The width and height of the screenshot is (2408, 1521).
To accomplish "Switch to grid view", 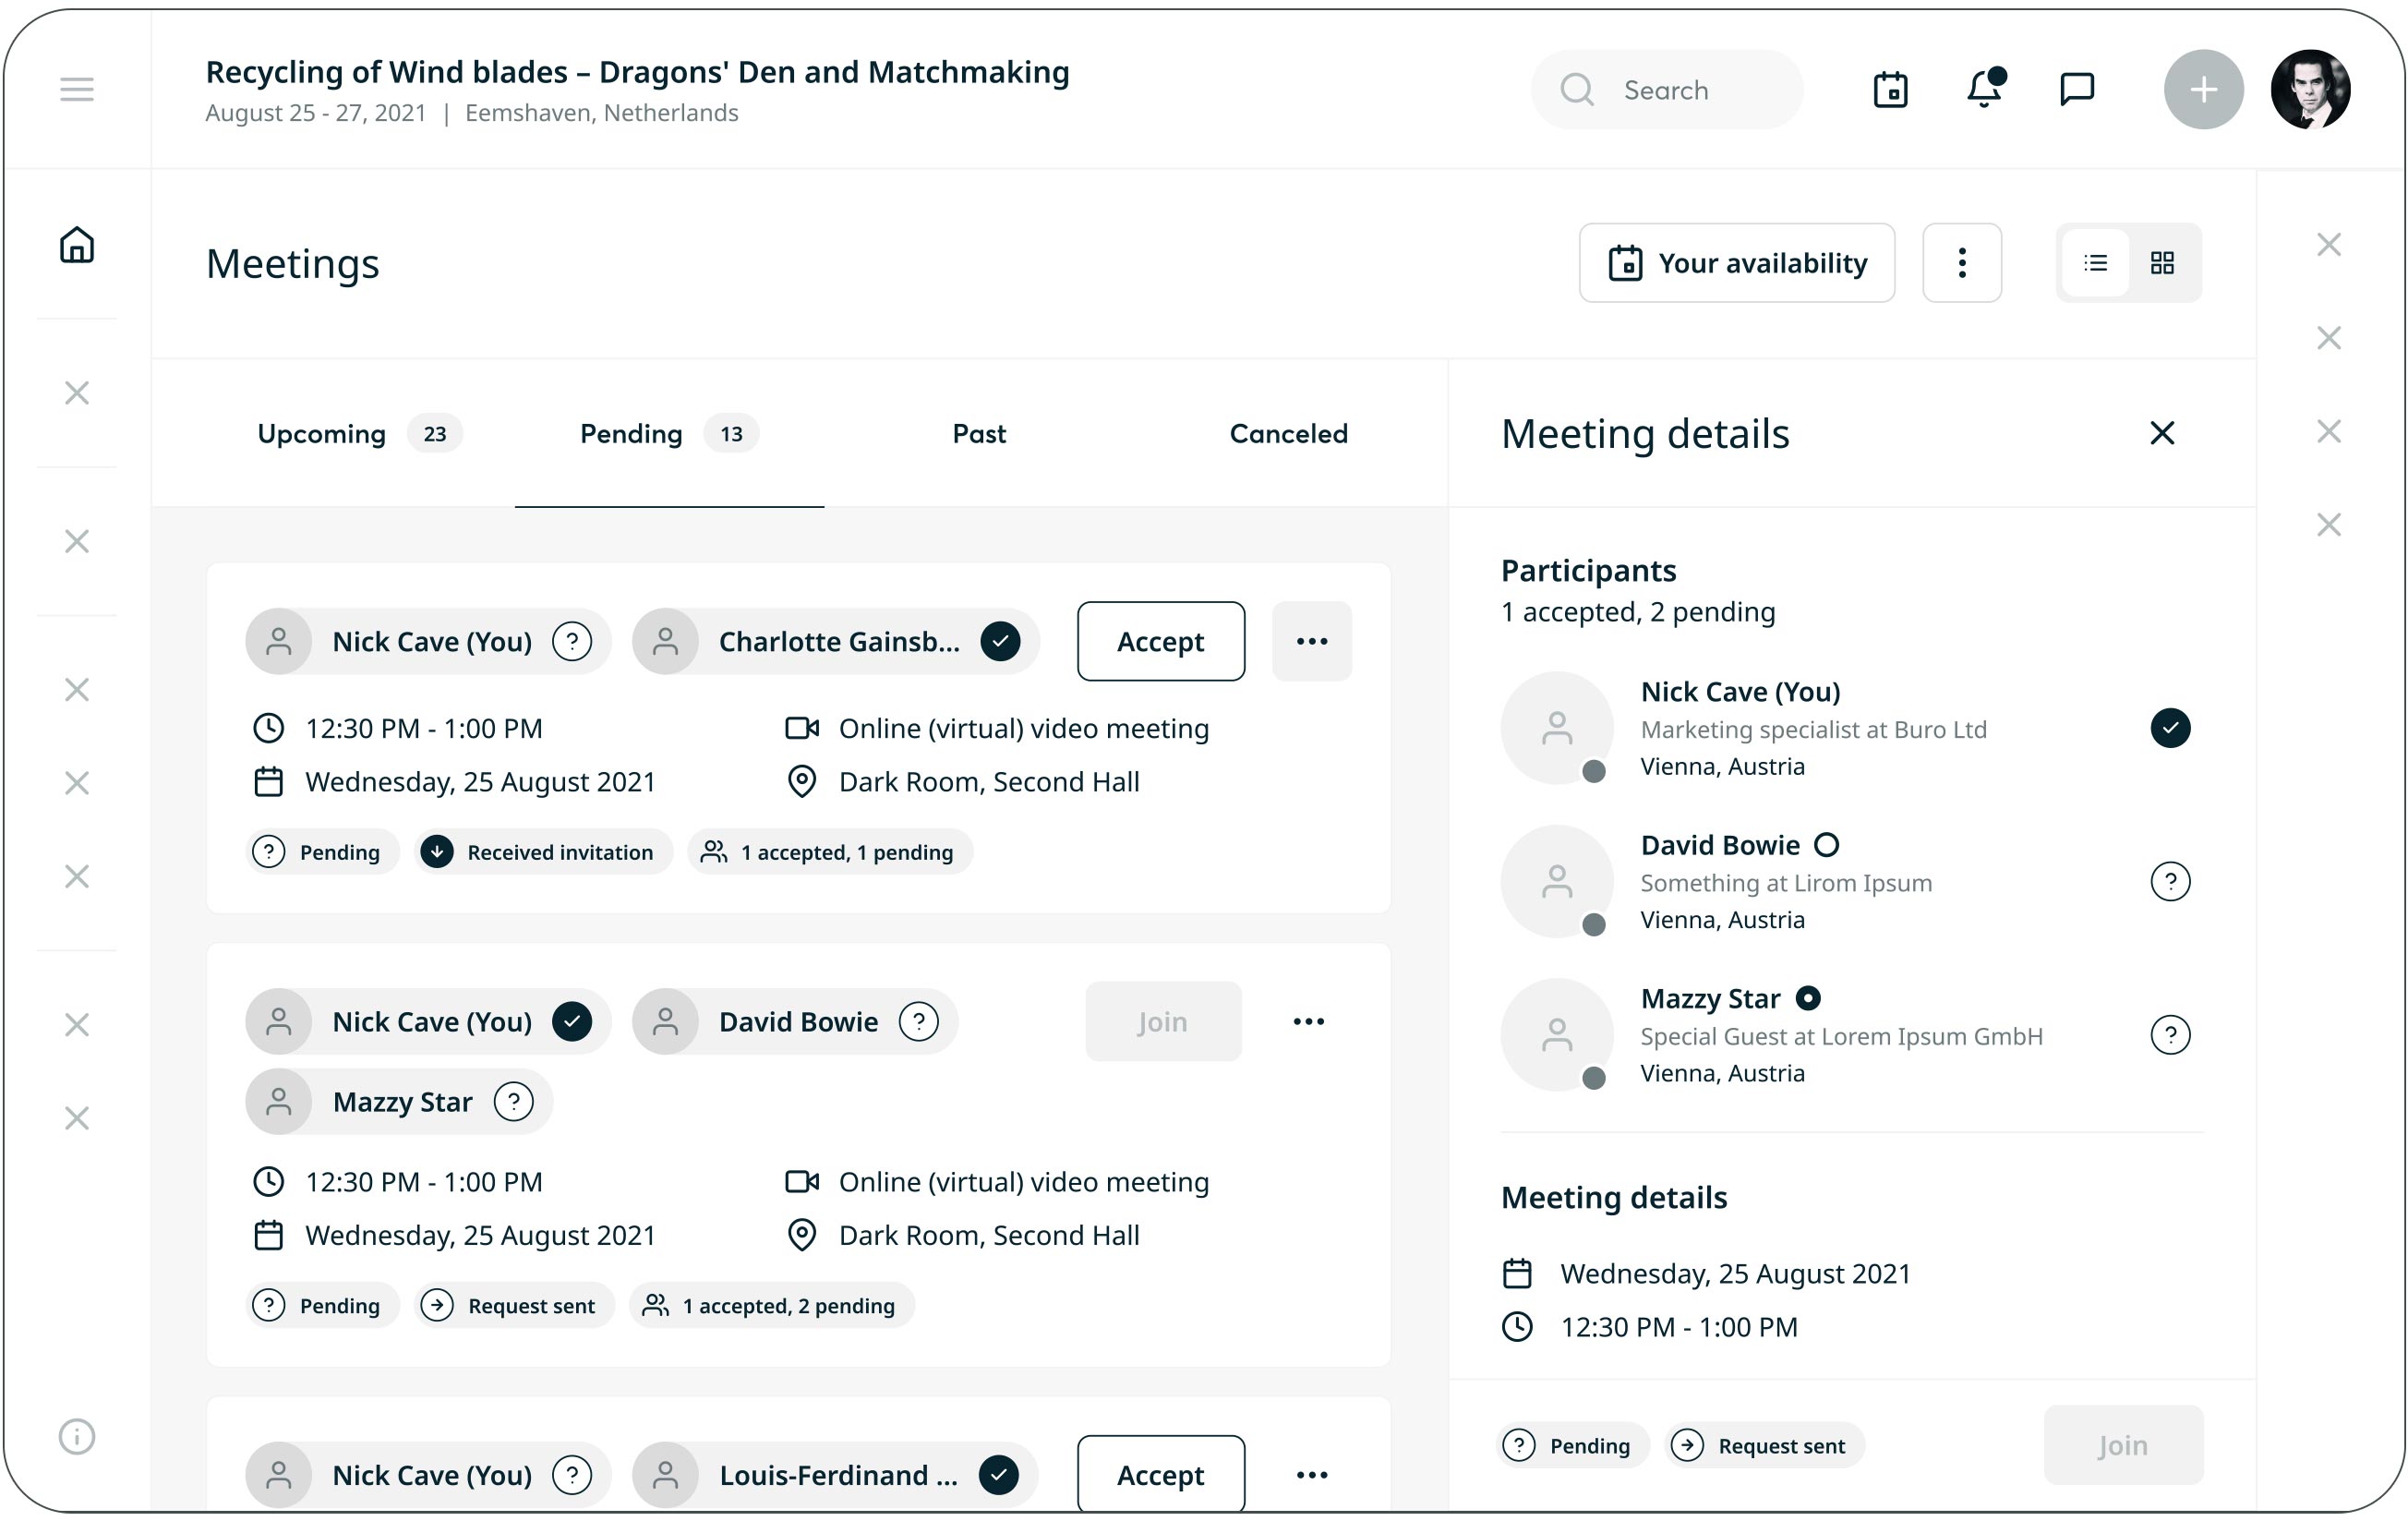I will pyautogui.click(x=2162, y=263).
